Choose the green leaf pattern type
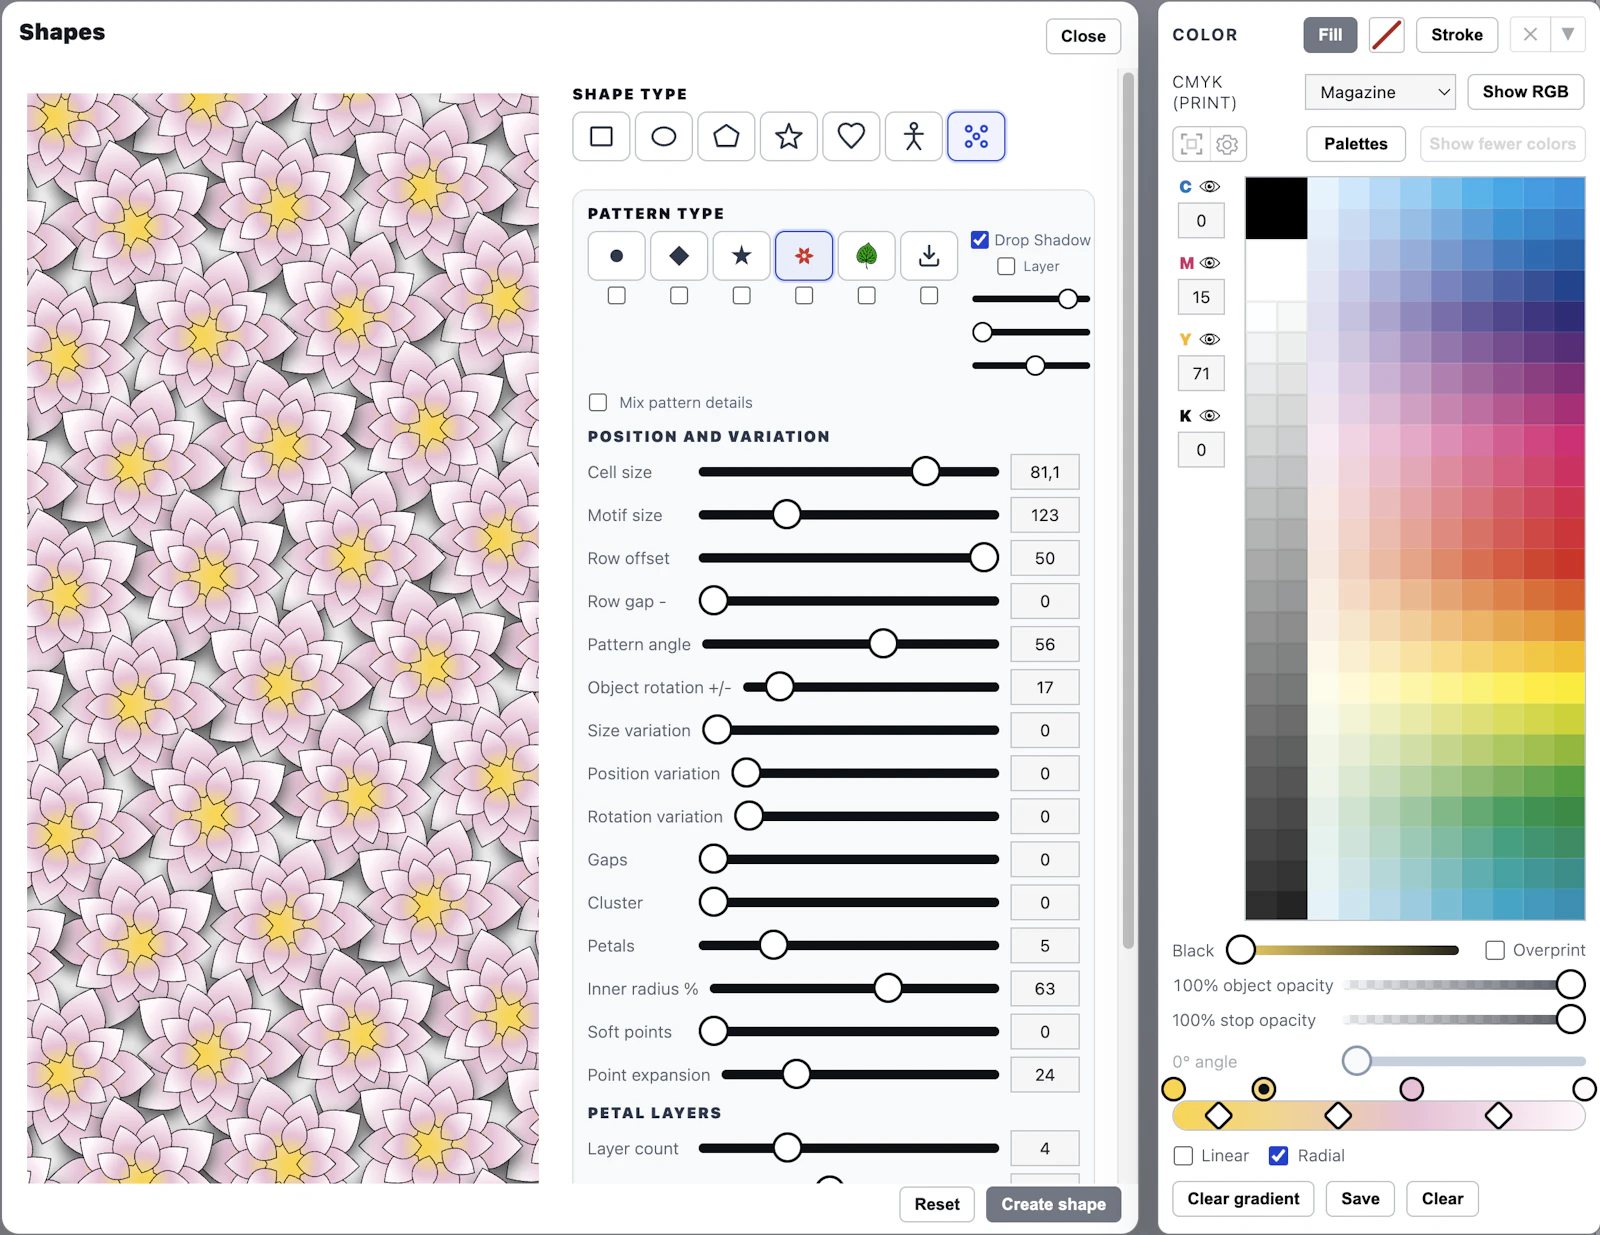Screen dimensions: 1600x1235 coord(867,256)
